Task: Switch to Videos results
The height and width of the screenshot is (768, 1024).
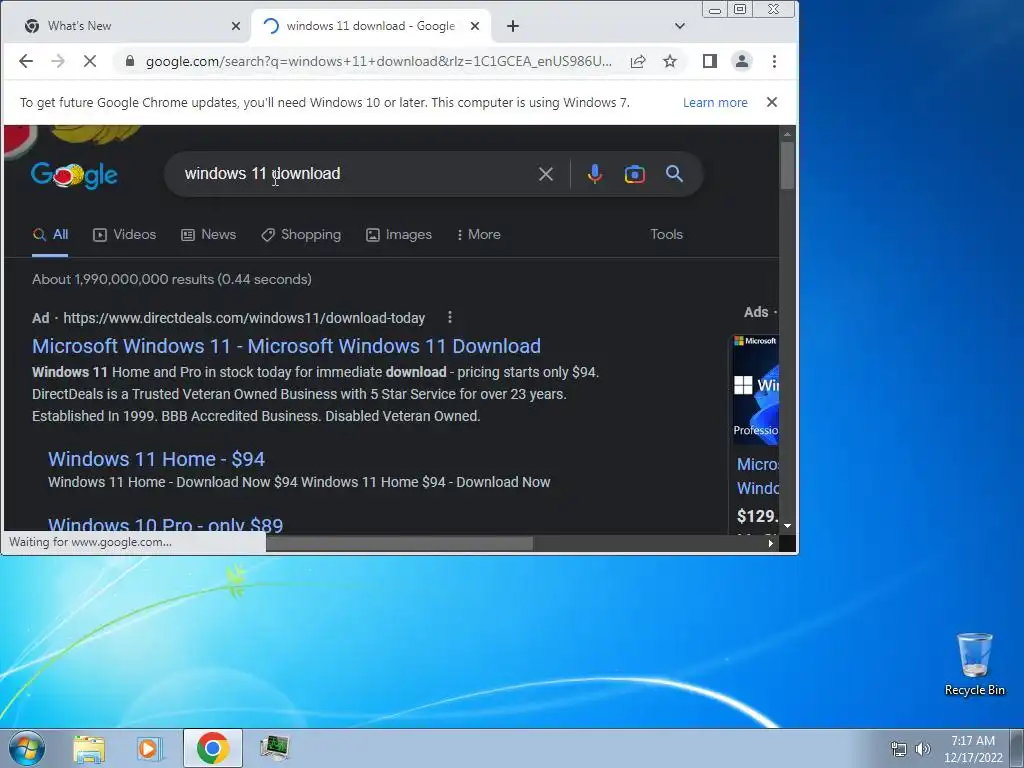Action: [x=125, y=234]
